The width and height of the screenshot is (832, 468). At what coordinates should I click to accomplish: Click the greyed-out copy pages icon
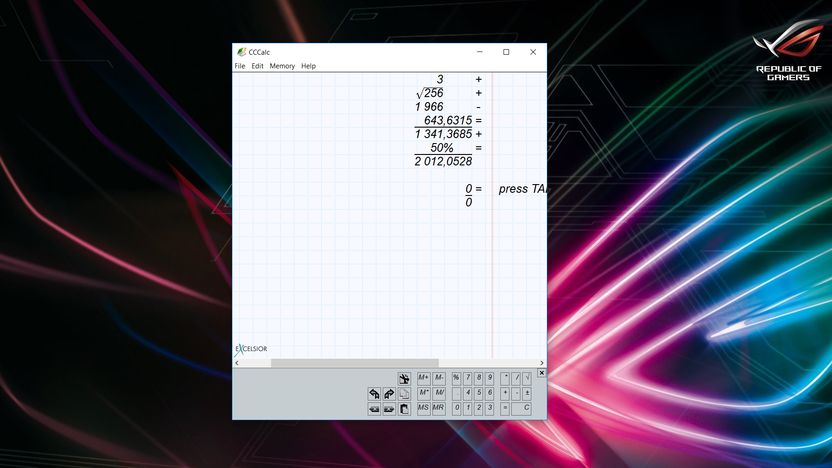[404, 394]
